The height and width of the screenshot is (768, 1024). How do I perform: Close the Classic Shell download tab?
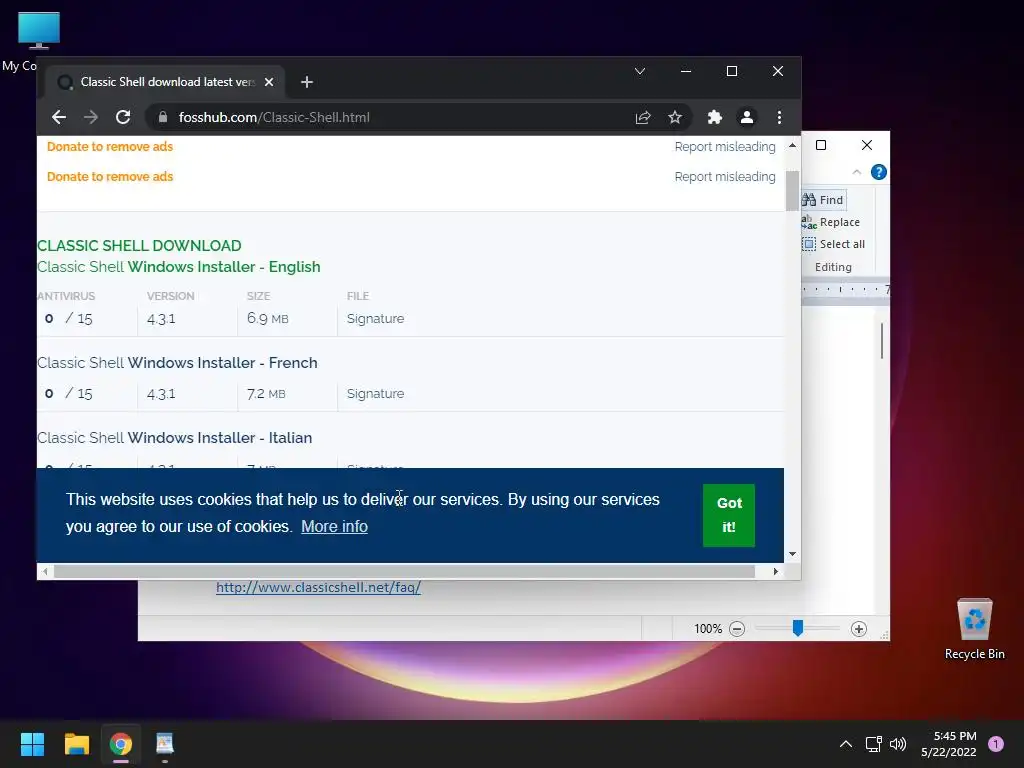click(x=269, y=82)
